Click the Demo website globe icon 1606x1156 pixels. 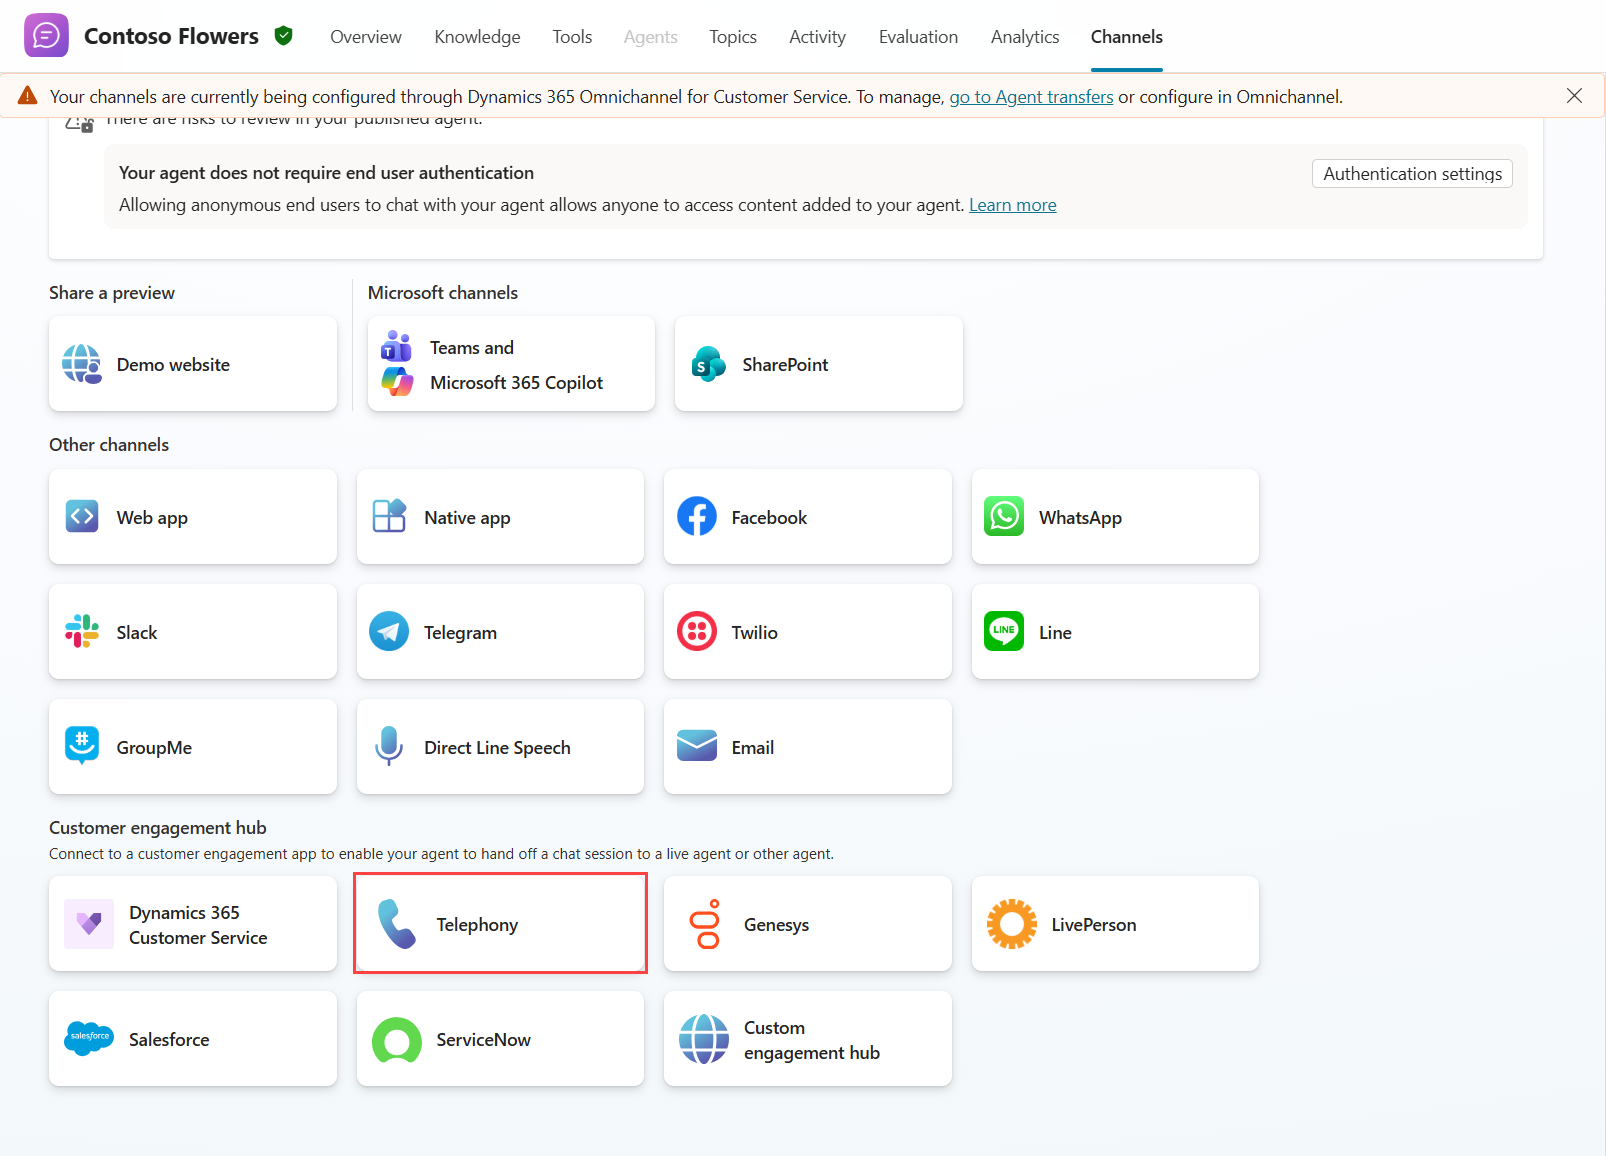pos(82,364)
